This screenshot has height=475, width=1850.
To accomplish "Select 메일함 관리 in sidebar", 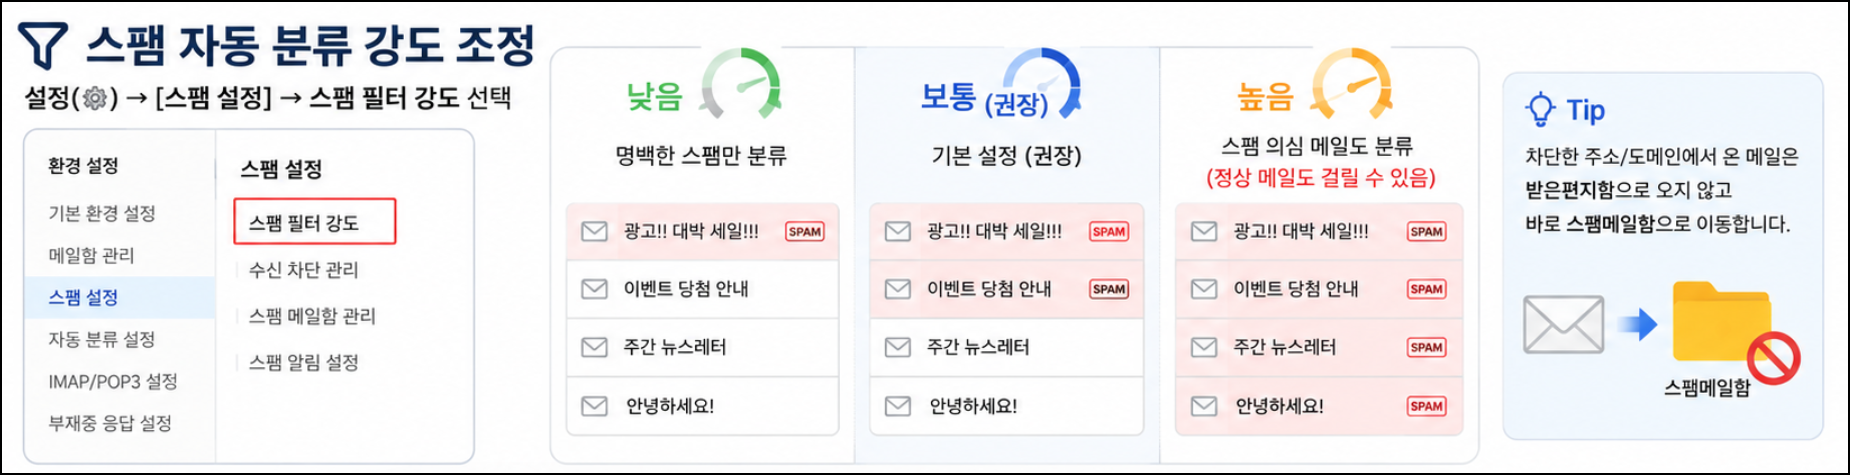I will click(91, 255).
